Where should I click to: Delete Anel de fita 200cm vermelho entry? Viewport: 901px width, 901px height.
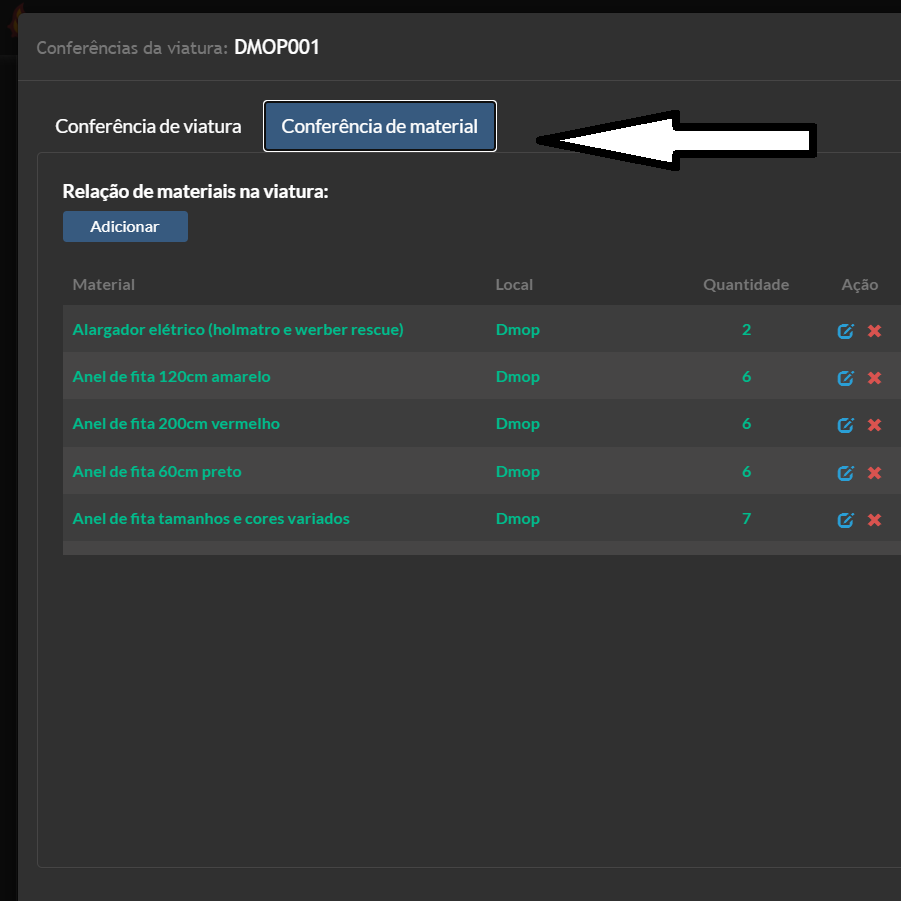pyautogui.click(x=875, y=425)
